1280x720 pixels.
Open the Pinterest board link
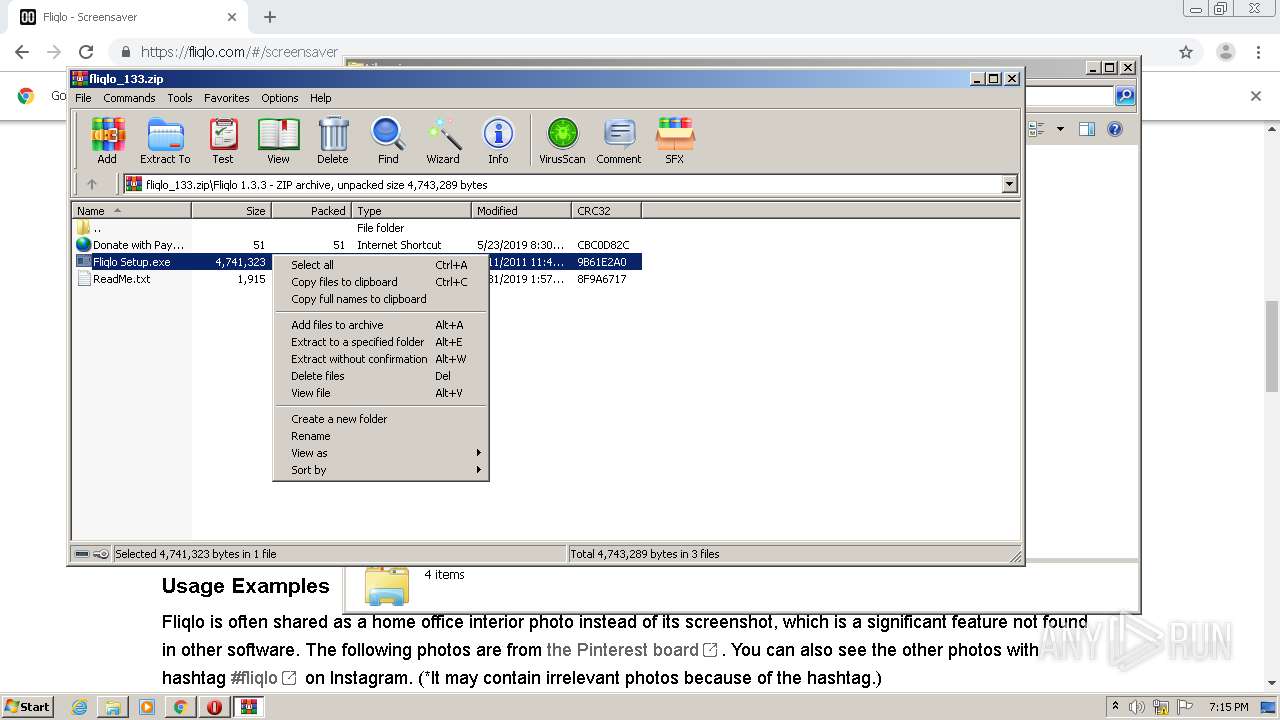(632, 650)
